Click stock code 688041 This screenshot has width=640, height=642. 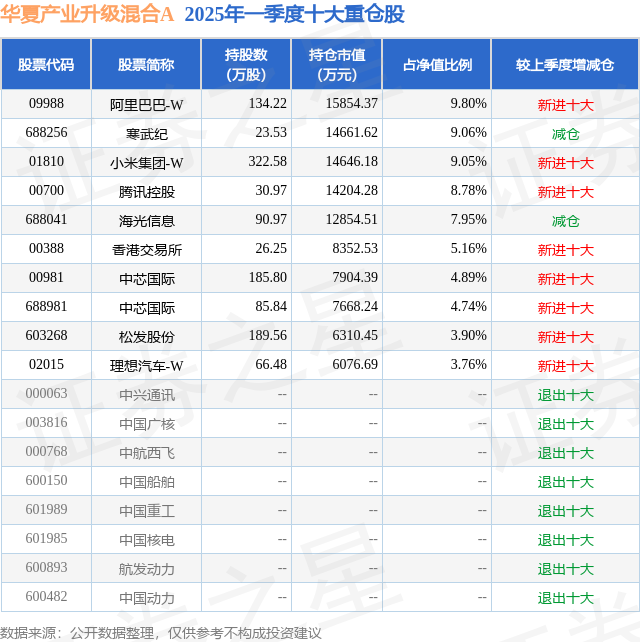(46, 219)
